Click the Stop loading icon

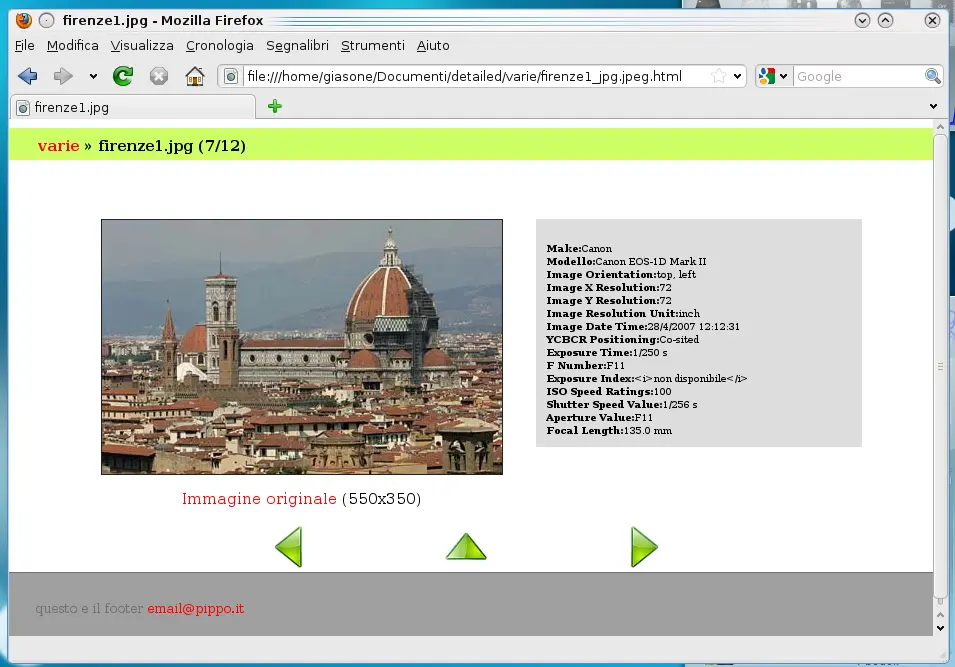(x=158, y=76)
